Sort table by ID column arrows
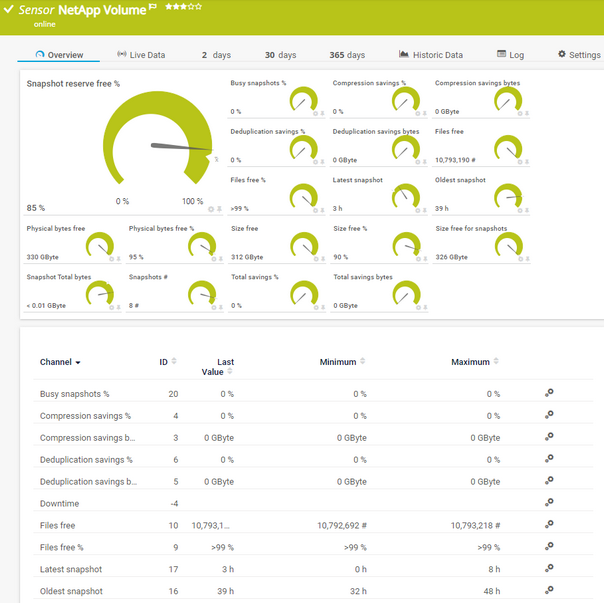This screenshot has width=604, height=603. point(174,361)
